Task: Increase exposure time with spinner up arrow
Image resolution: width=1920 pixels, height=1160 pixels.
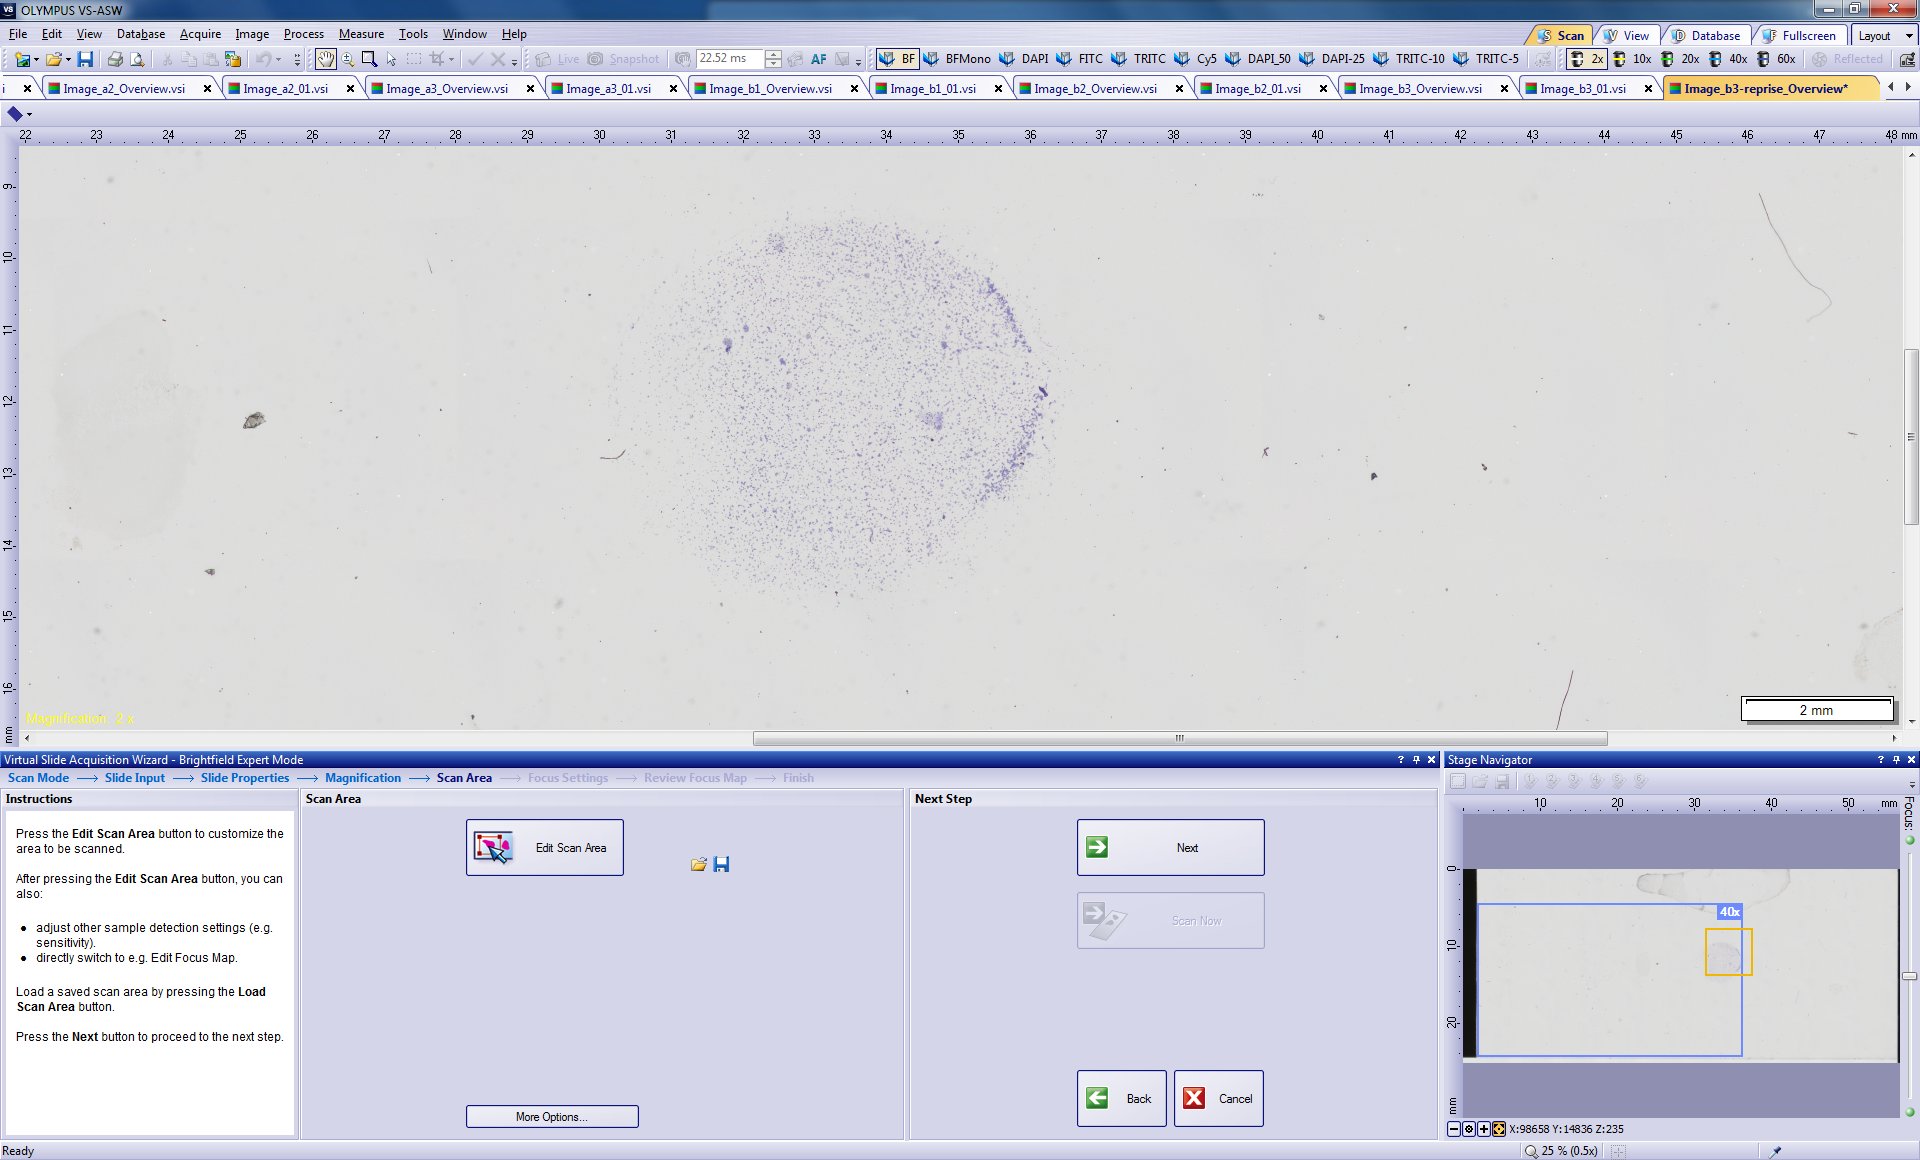Action: (x=773, y=54)
